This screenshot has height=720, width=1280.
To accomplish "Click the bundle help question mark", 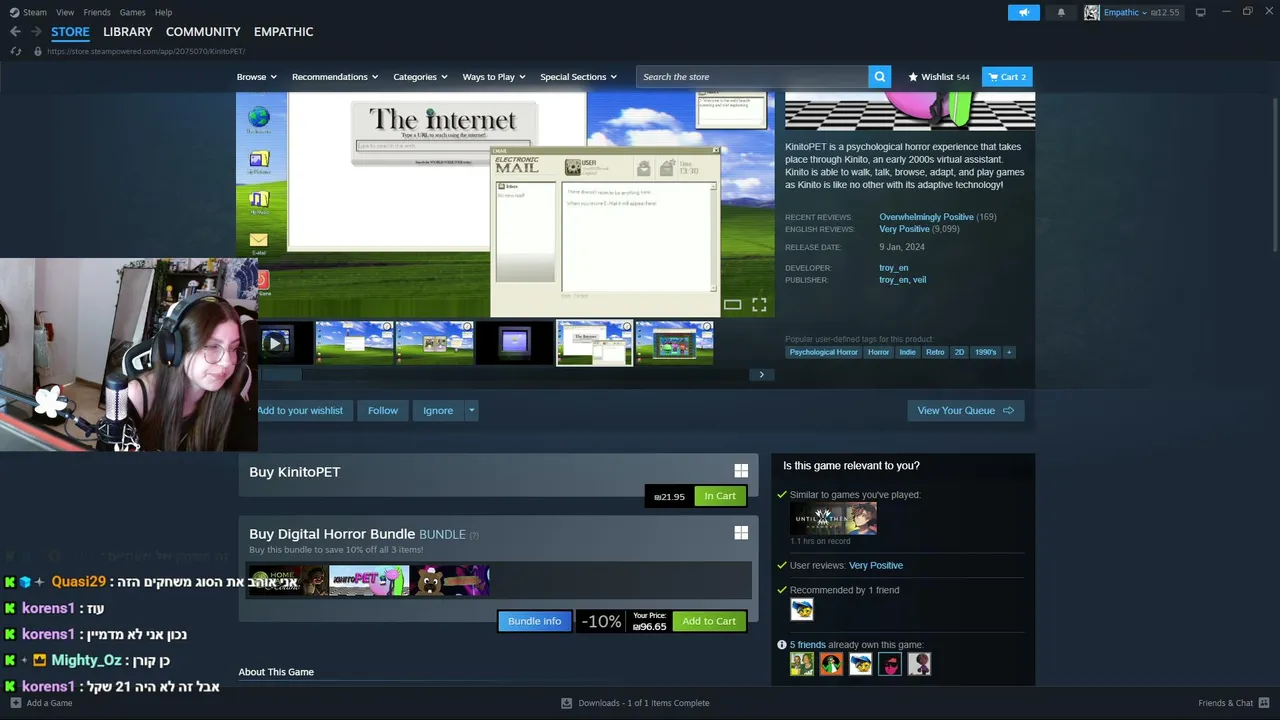I will [x=474, y=535].
